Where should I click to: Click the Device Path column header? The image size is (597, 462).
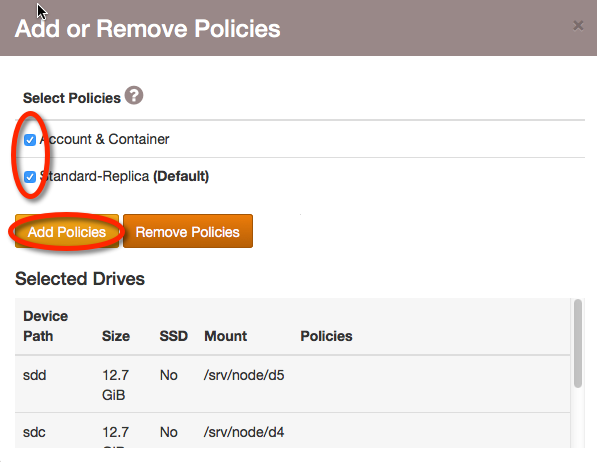[45, 326]
